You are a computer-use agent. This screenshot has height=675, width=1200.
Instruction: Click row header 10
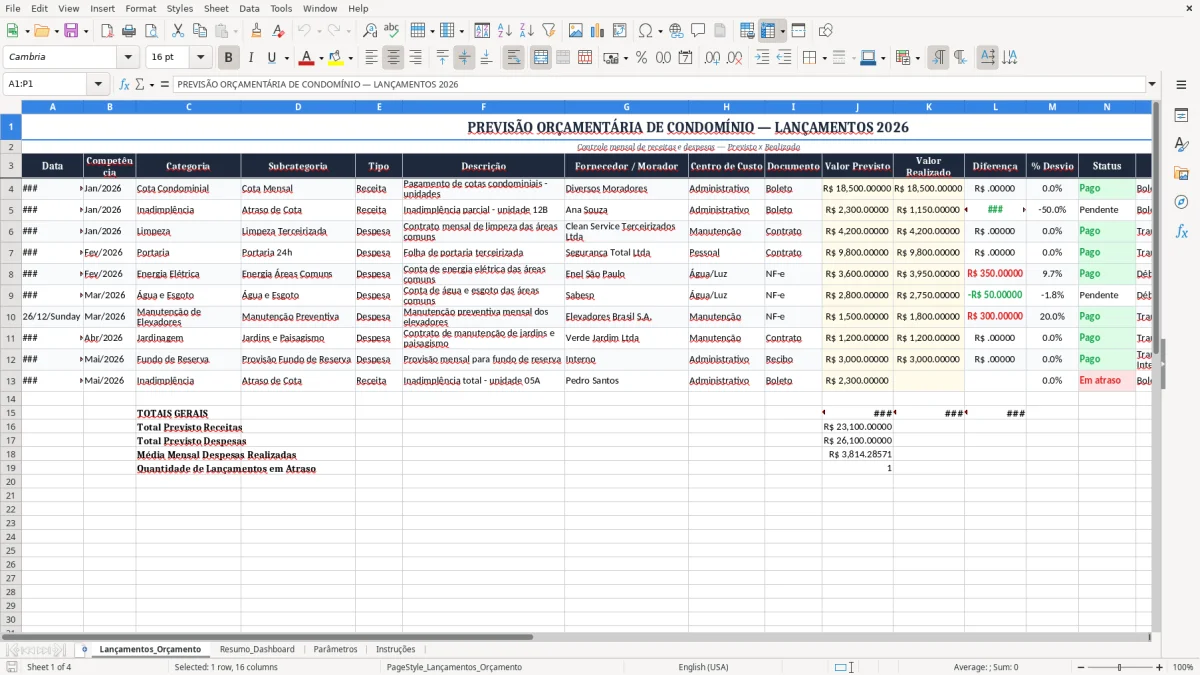pyautogui.click(x=11, y=316)
